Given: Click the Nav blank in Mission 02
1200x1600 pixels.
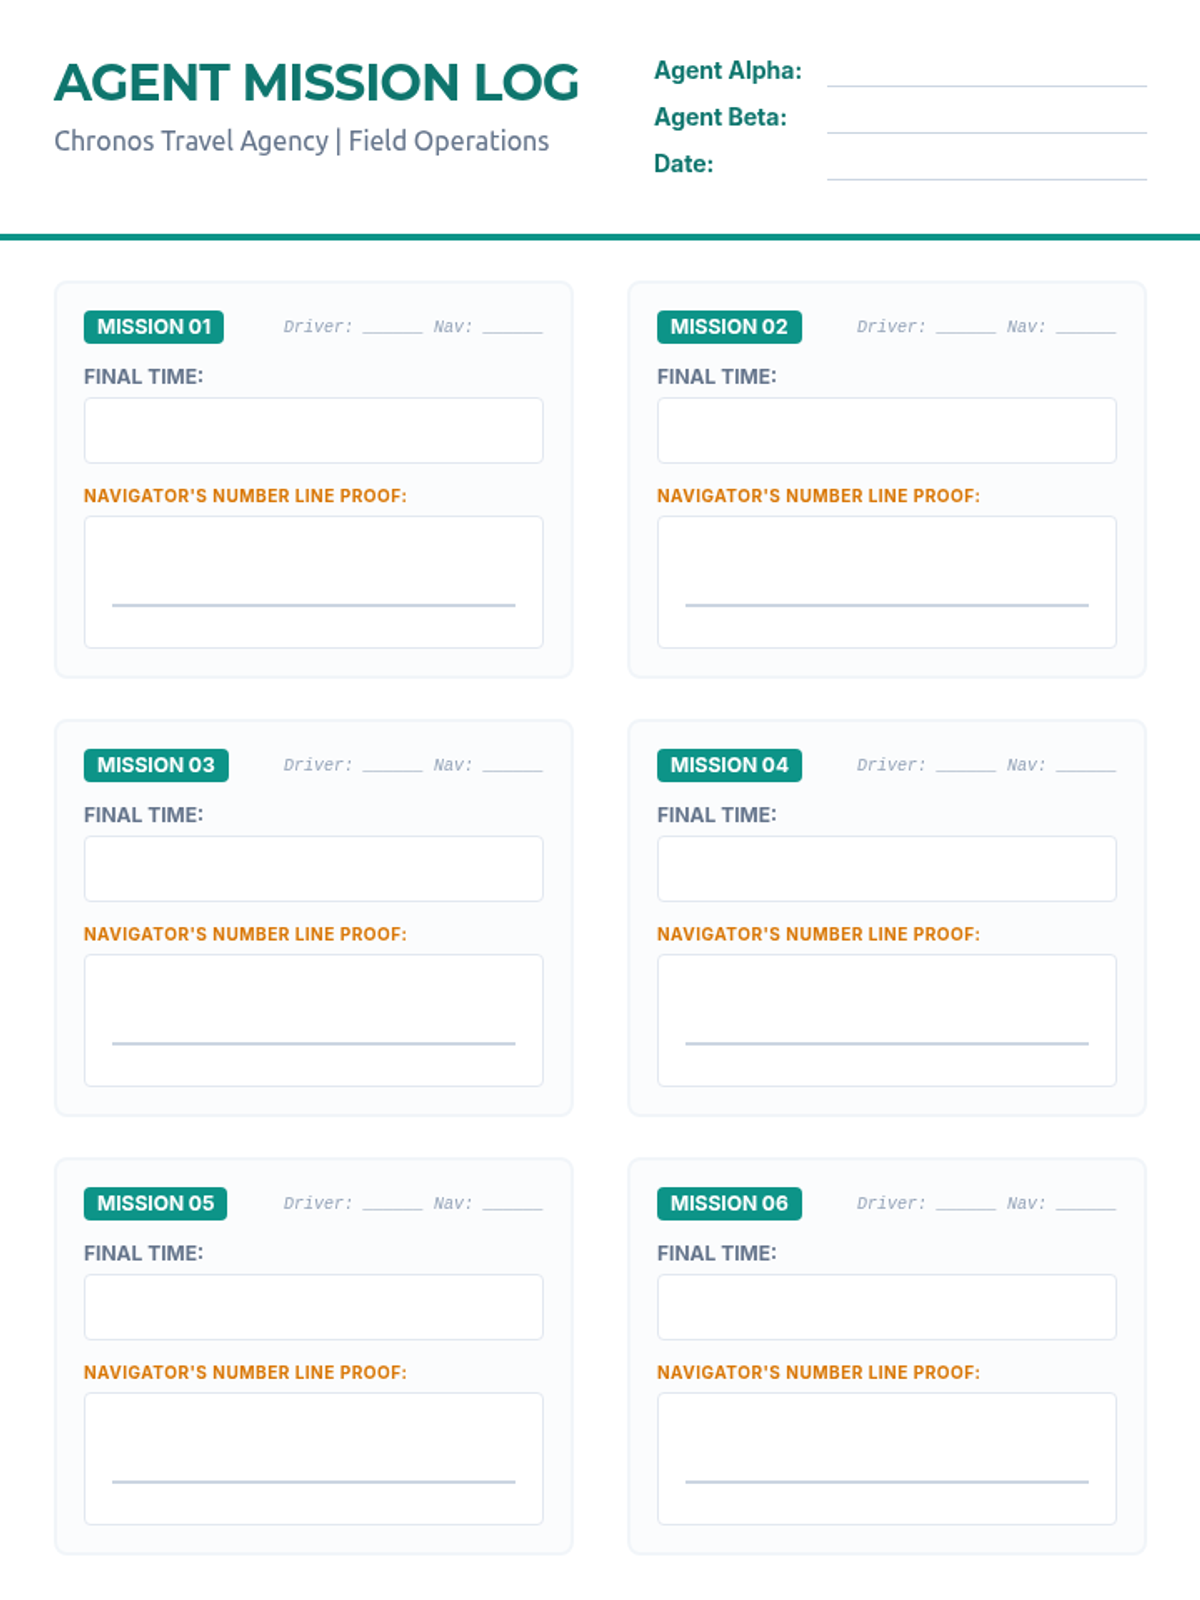Looking at the screenshot, I should click(1085, 326).
